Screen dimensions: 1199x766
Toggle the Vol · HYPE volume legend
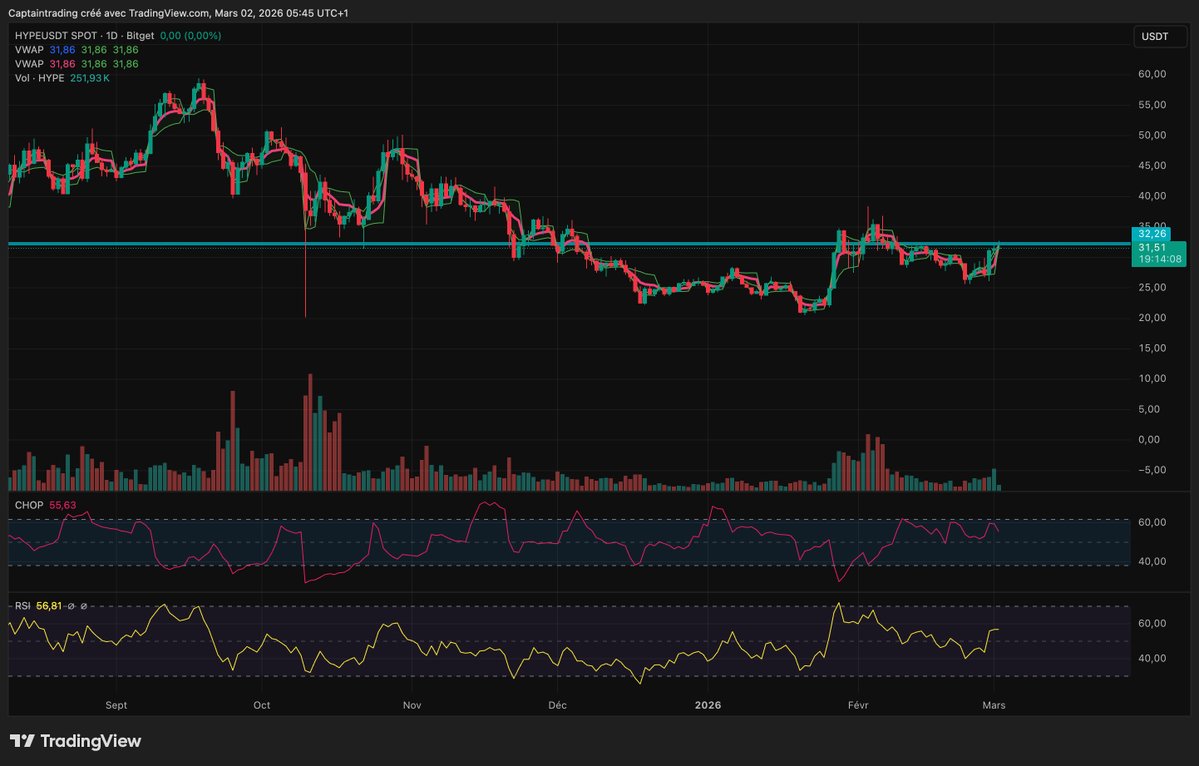click(40, 77)
